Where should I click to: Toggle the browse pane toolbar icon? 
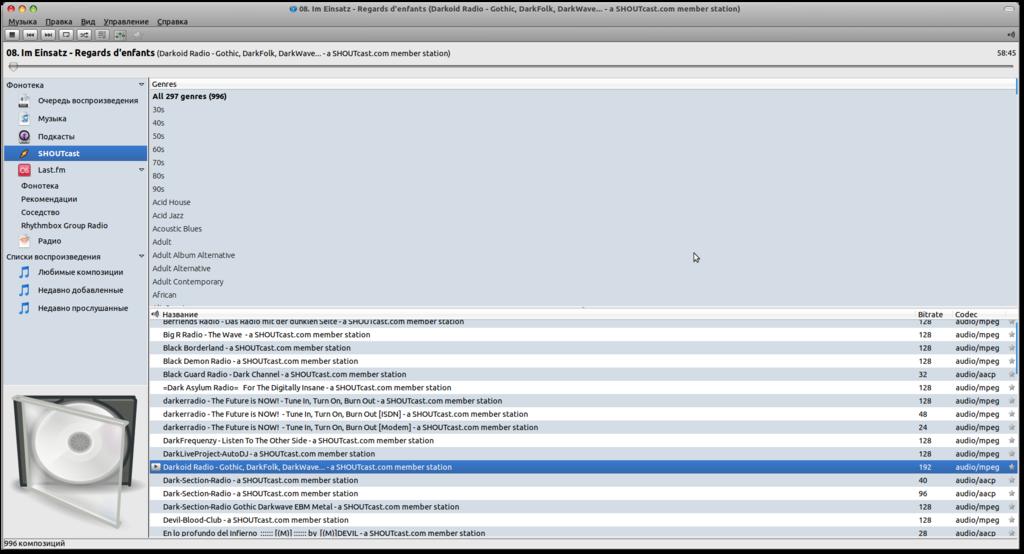pyautogui.click(x=102, y=35)
